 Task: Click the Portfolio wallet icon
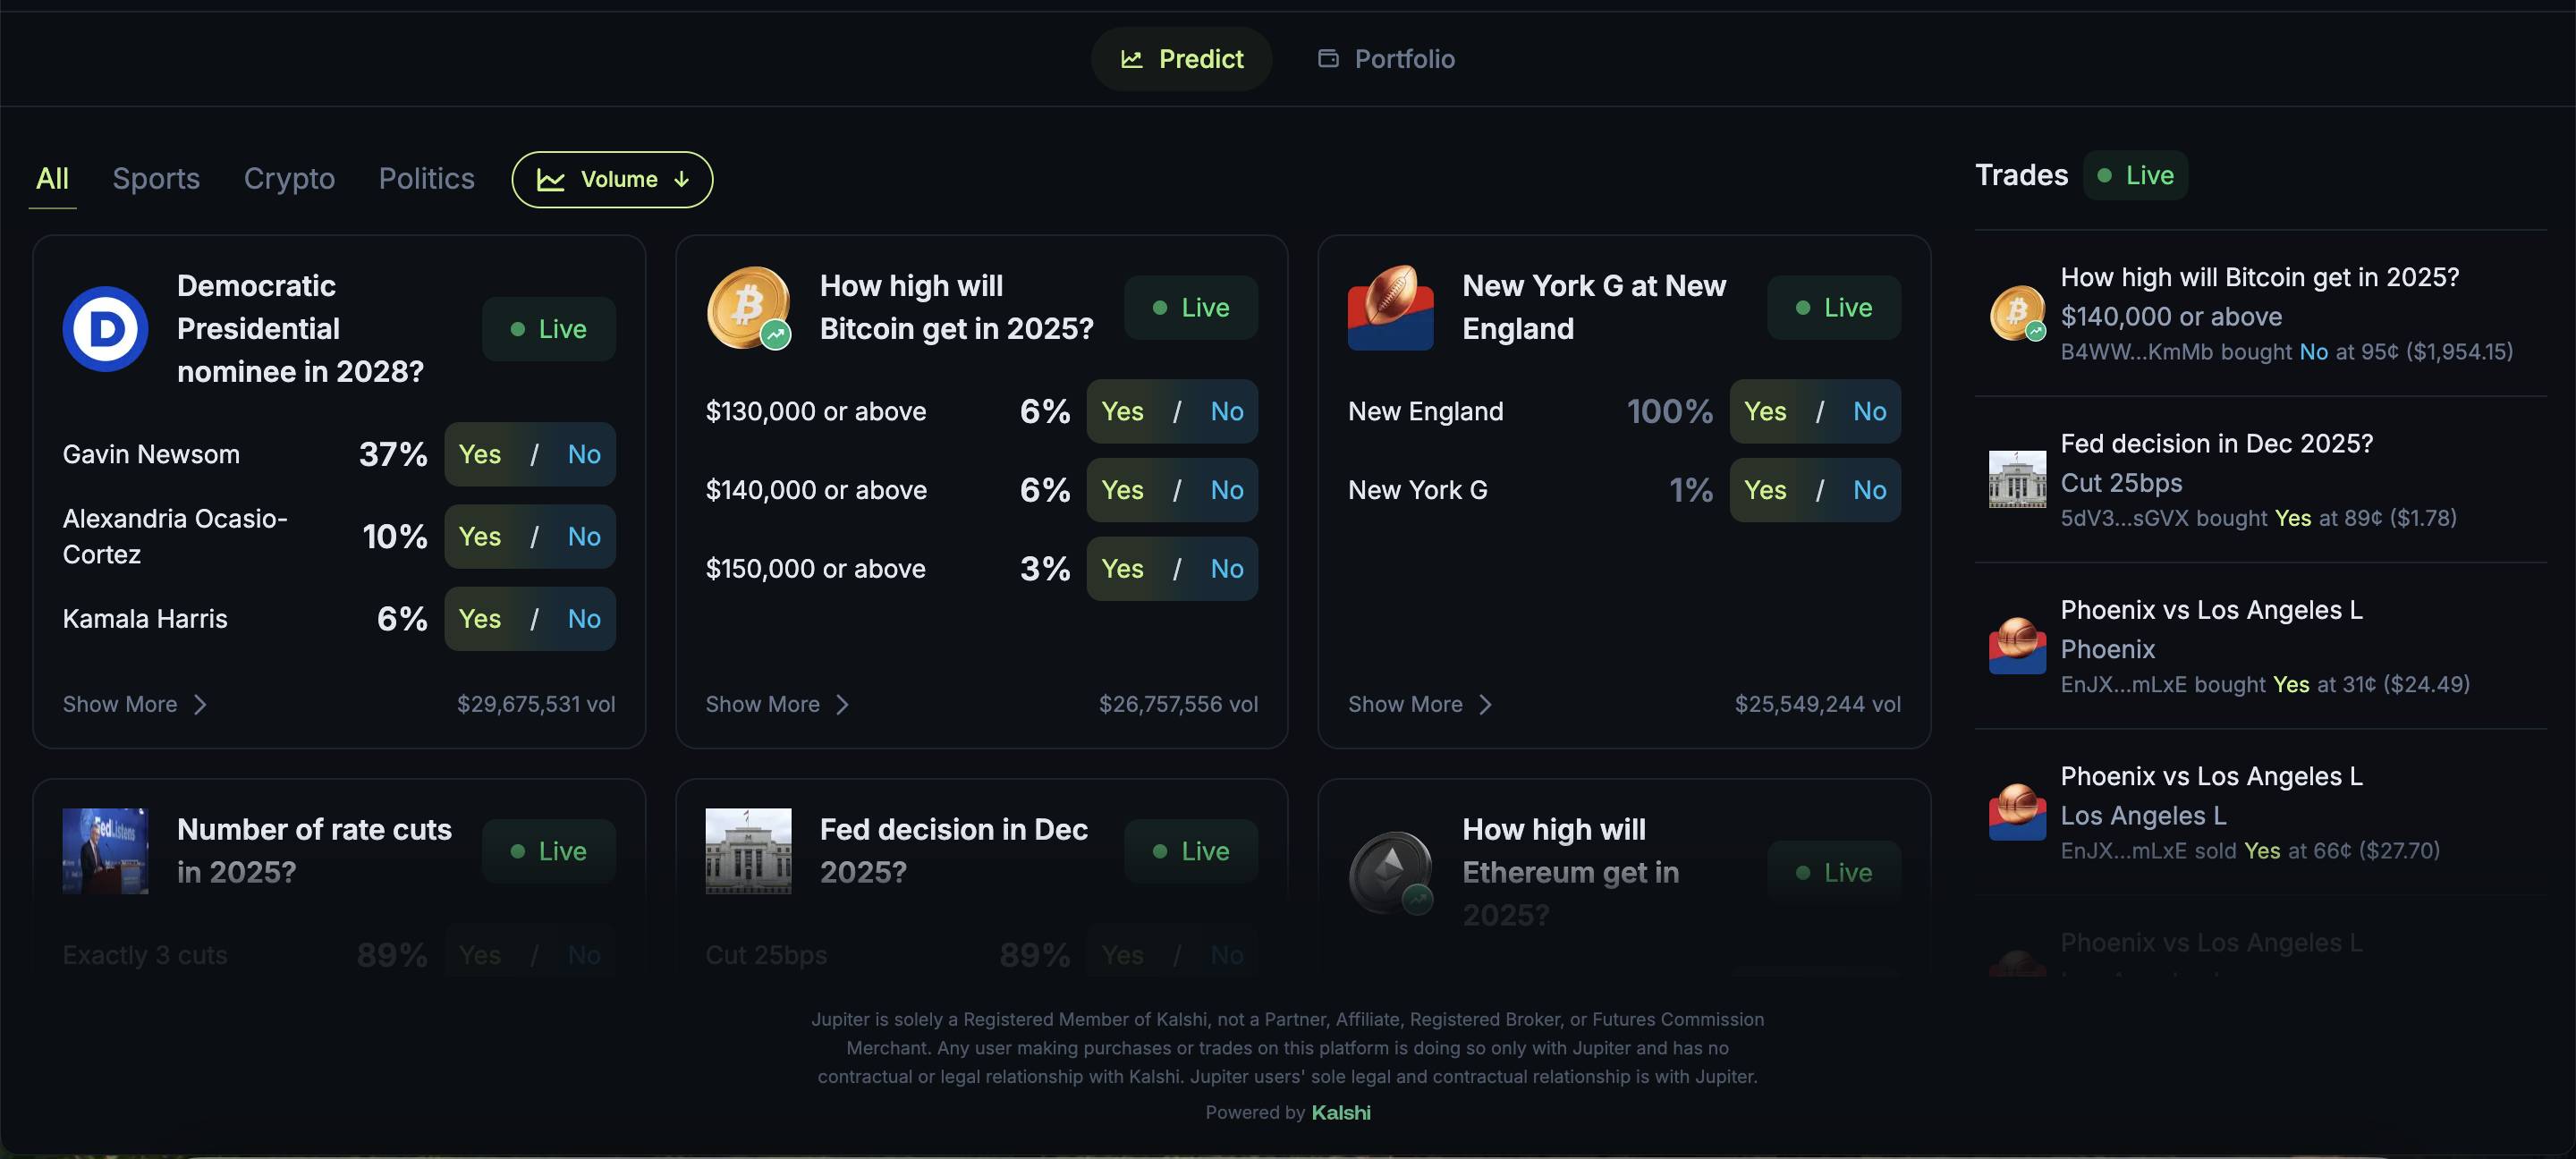coord(1328,59)
